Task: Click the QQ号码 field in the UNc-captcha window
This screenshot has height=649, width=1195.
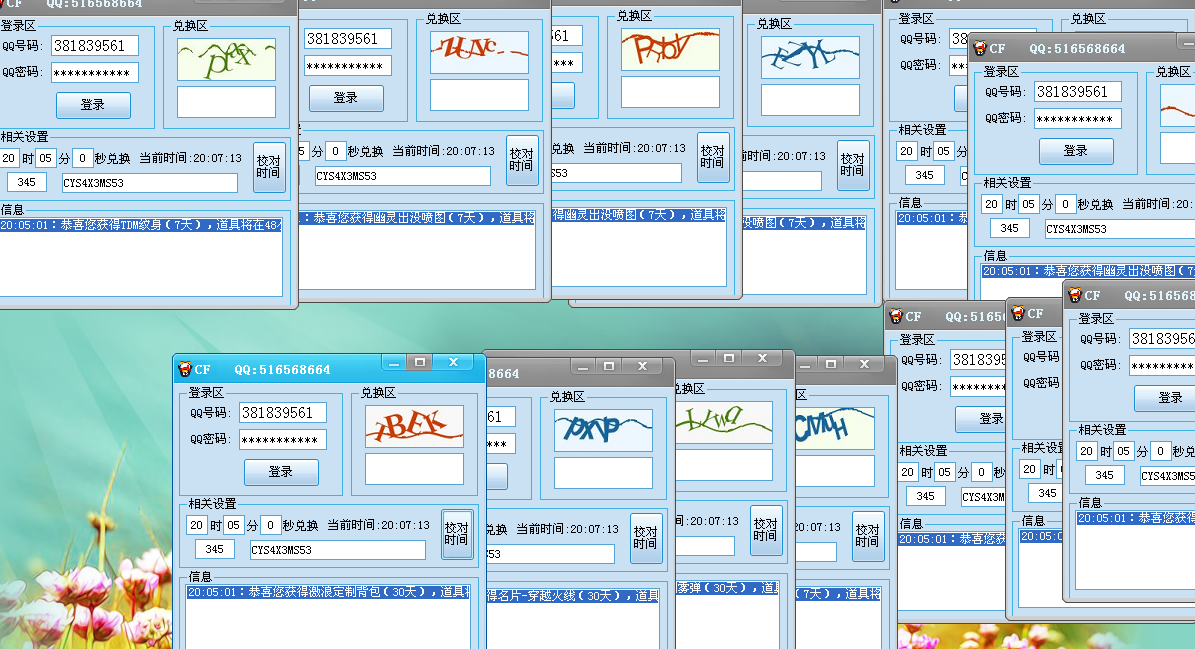Action: click(348, 39)
